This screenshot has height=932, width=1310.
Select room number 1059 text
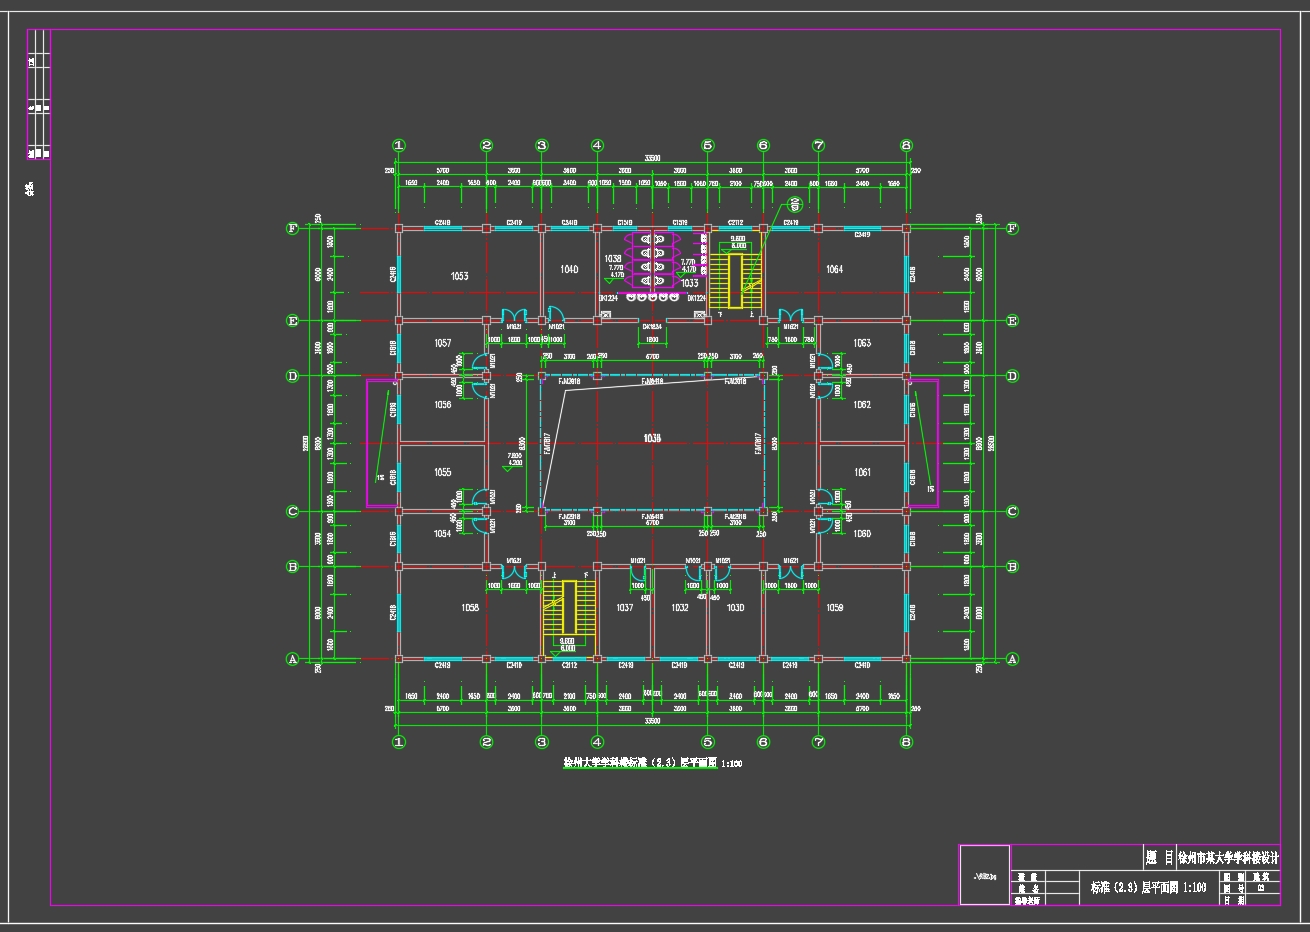pos(834,608)
